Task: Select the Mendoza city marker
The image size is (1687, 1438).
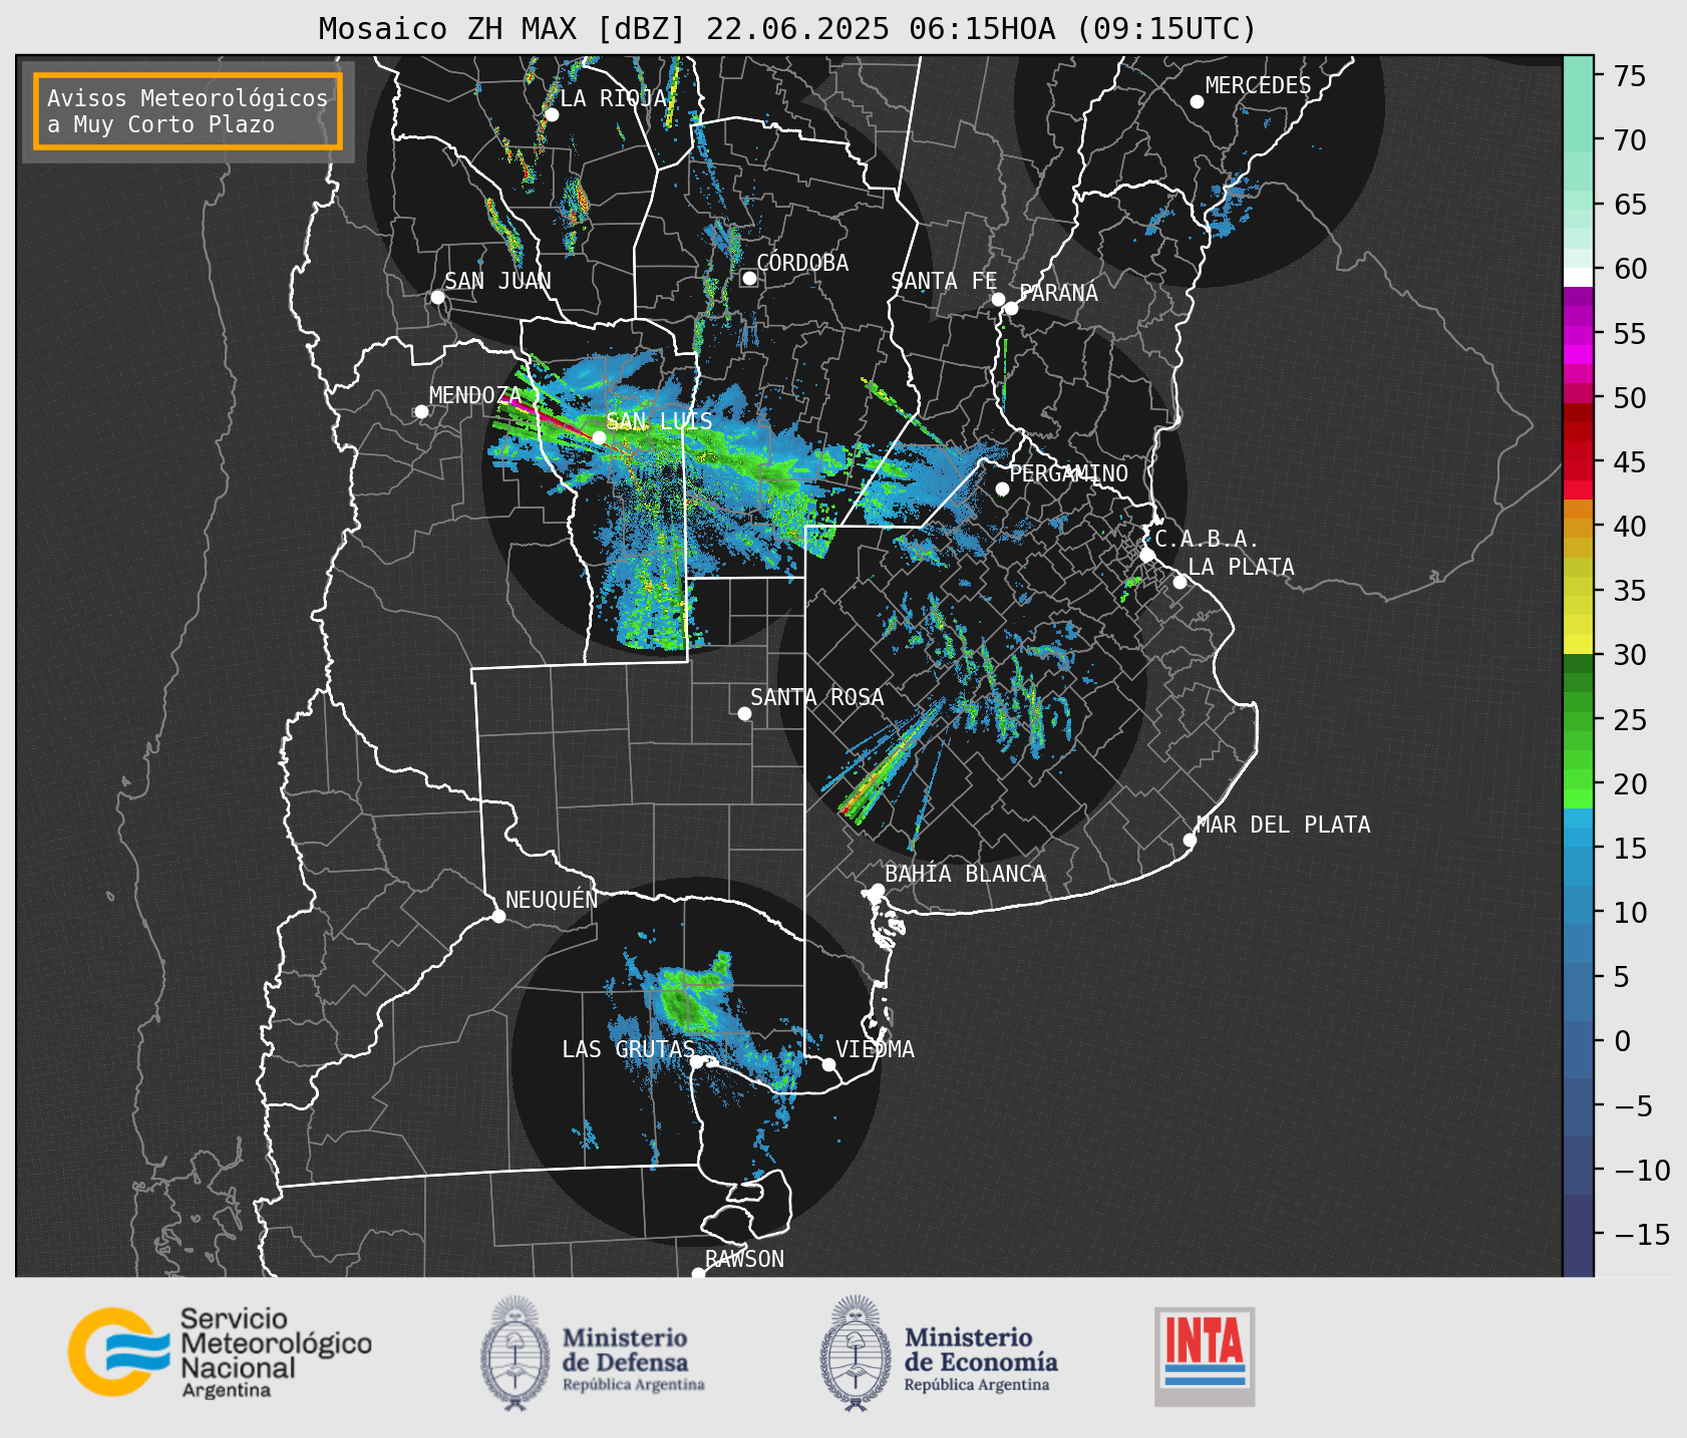Action: [421, 412]
